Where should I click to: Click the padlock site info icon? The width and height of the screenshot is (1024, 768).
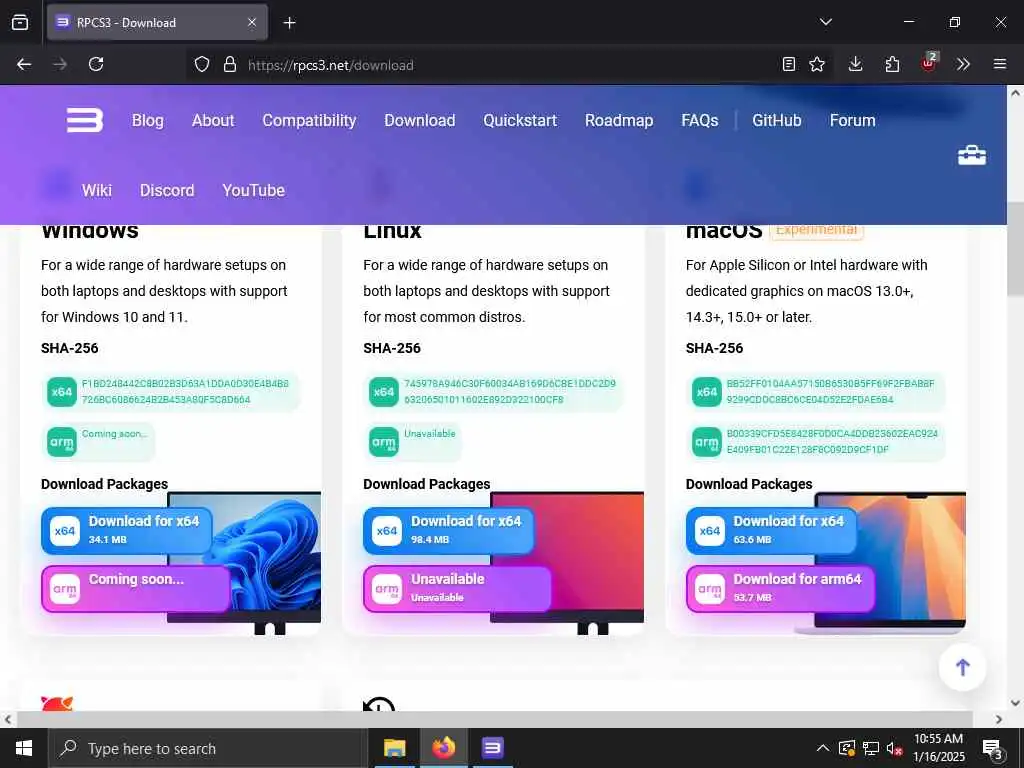click(x=230, y=65)
